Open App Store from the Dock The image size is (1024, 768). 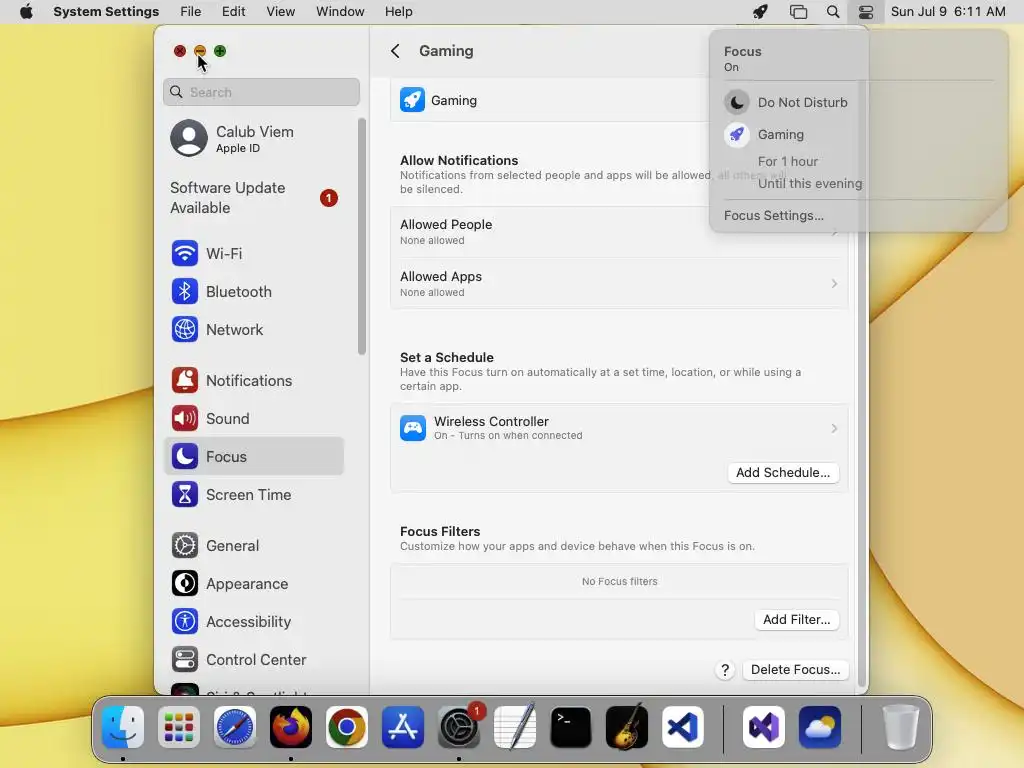(x=402, y=727)
